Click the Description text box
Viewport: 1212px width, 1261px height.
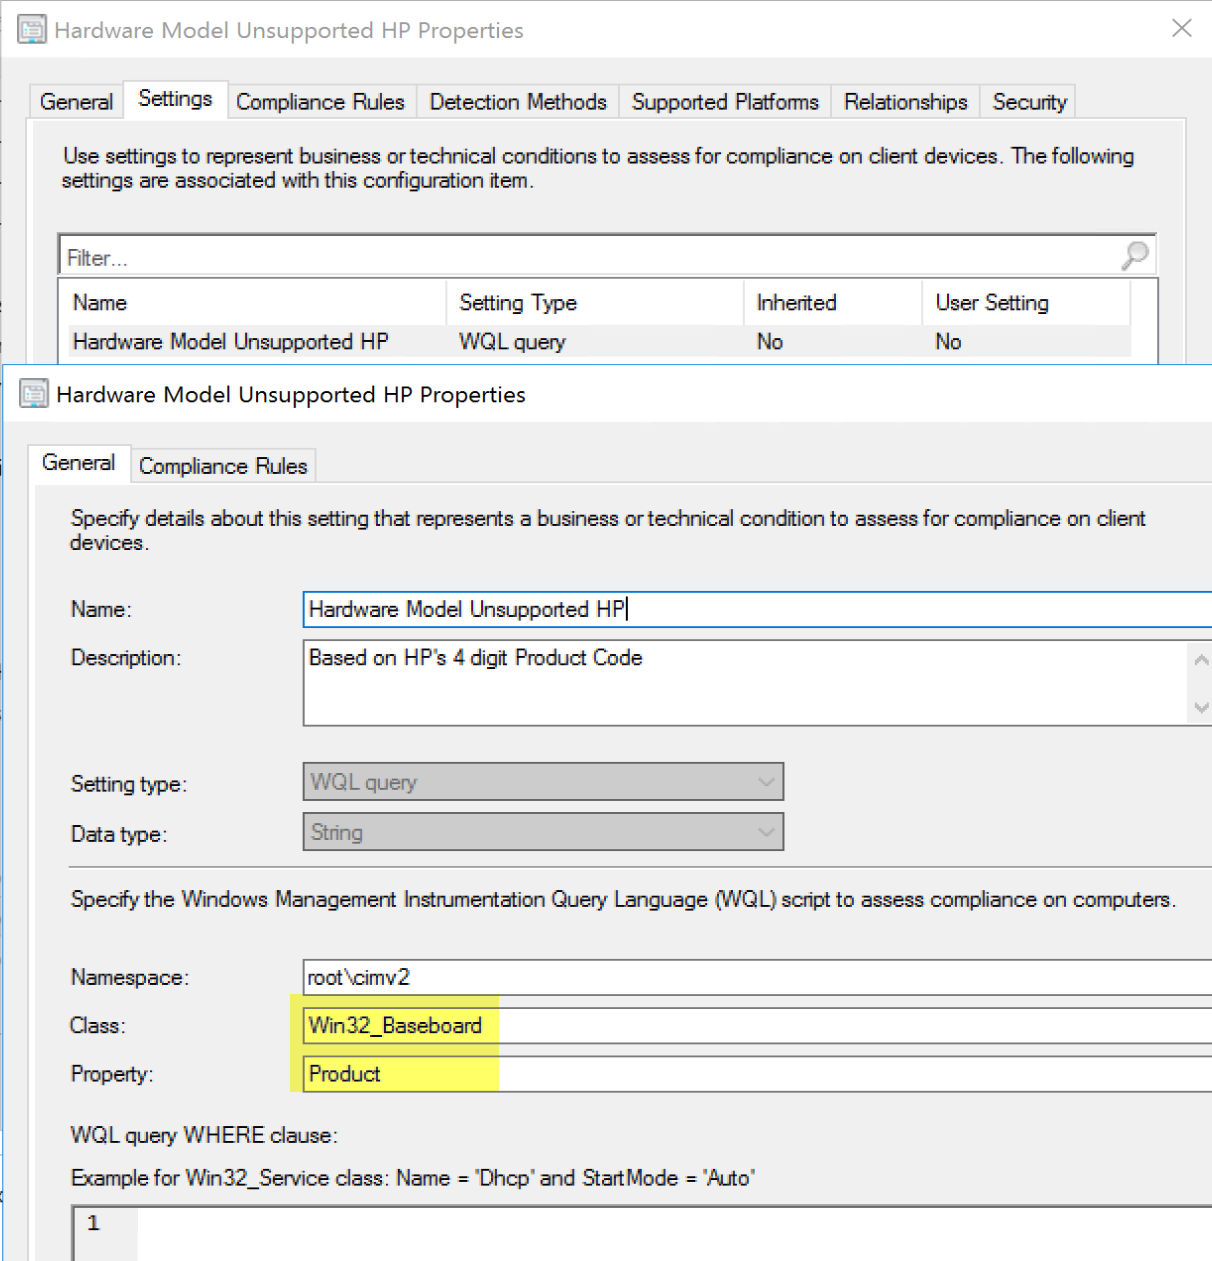[740, 682]
